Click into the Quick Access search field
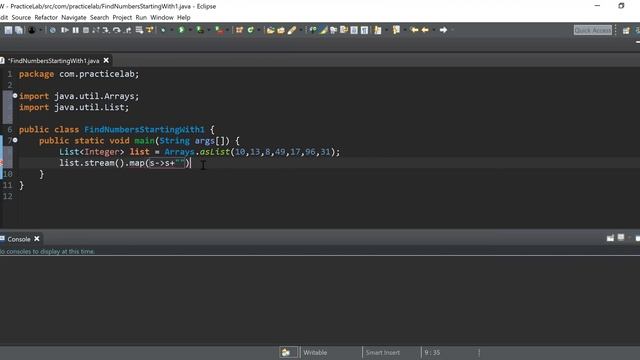This screenshot has width=640, height=360. point(593,30)
